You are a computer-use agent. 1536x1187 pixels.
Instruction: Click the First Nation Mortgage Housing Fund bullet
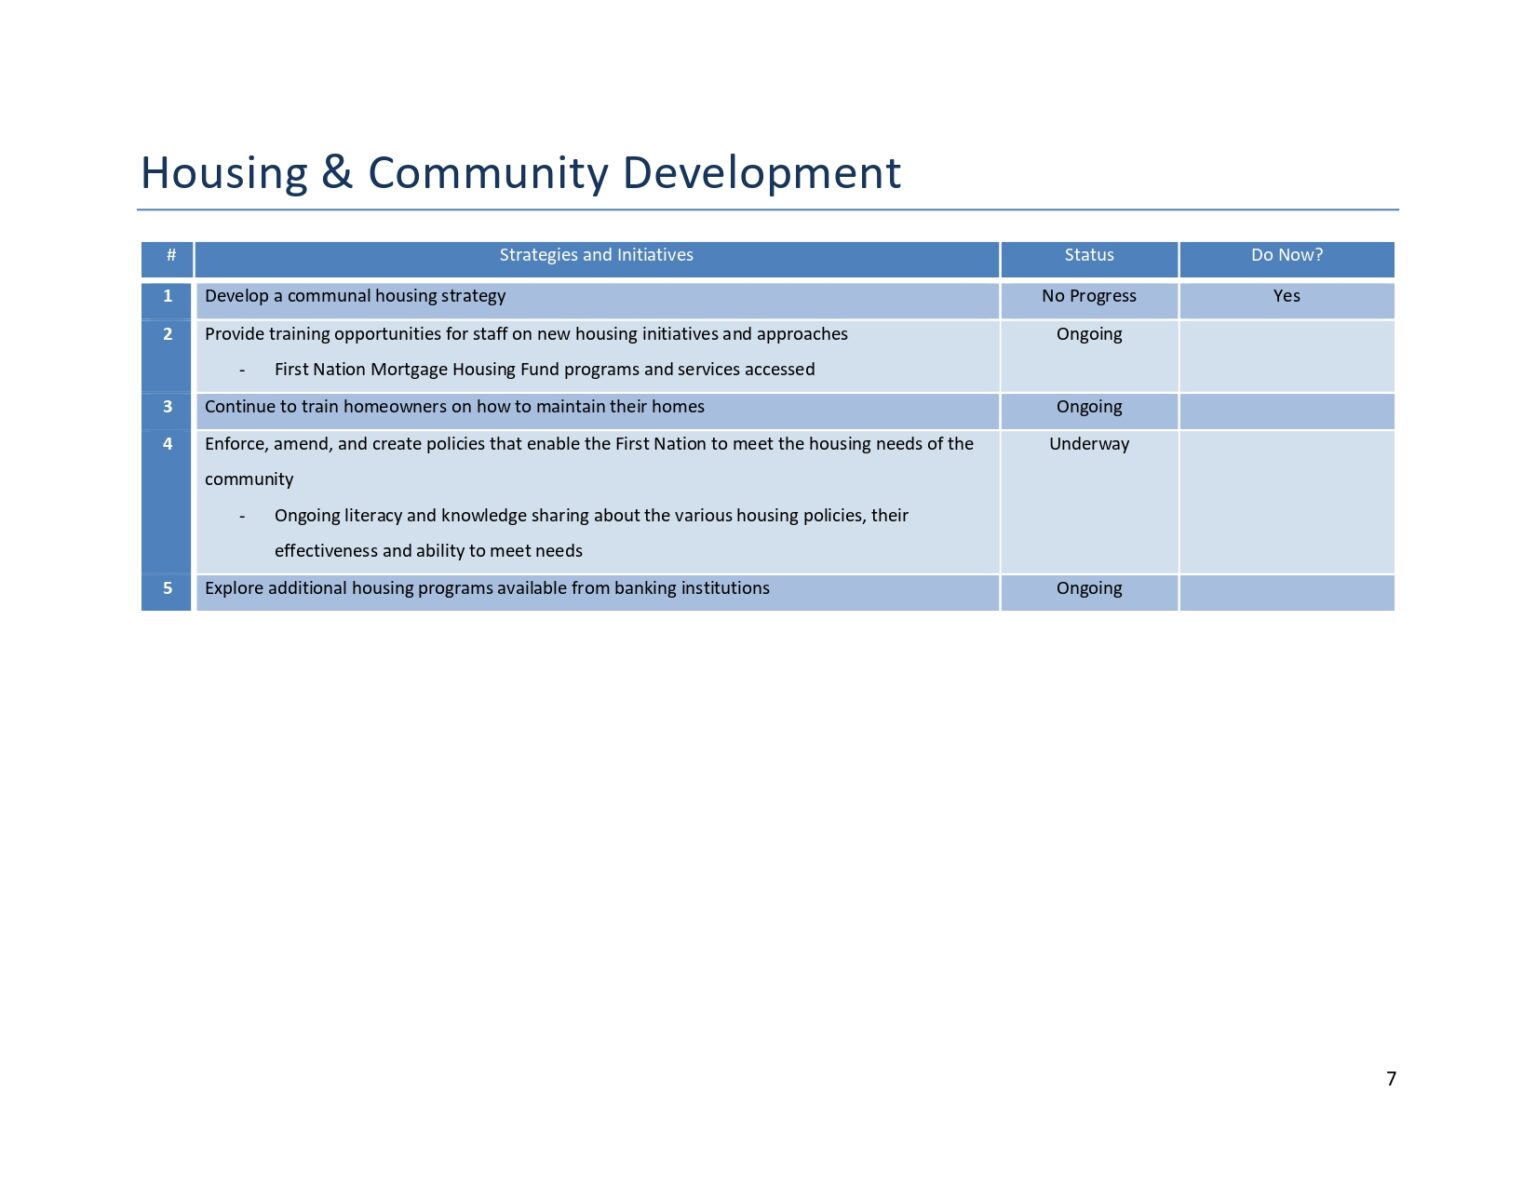coord(544,369)
